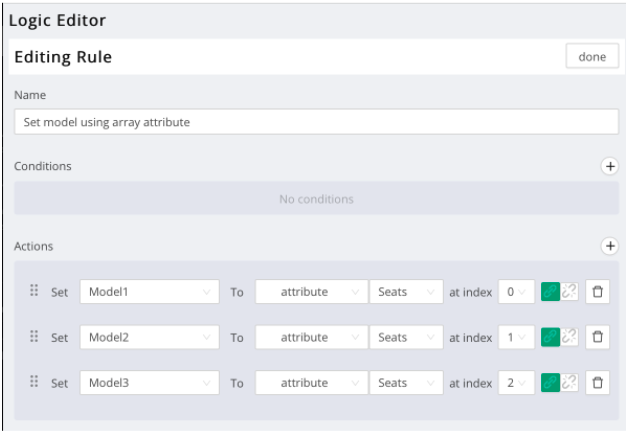
Task: Grab the drag handle of Model1 row
Action: tap(34, 291)
